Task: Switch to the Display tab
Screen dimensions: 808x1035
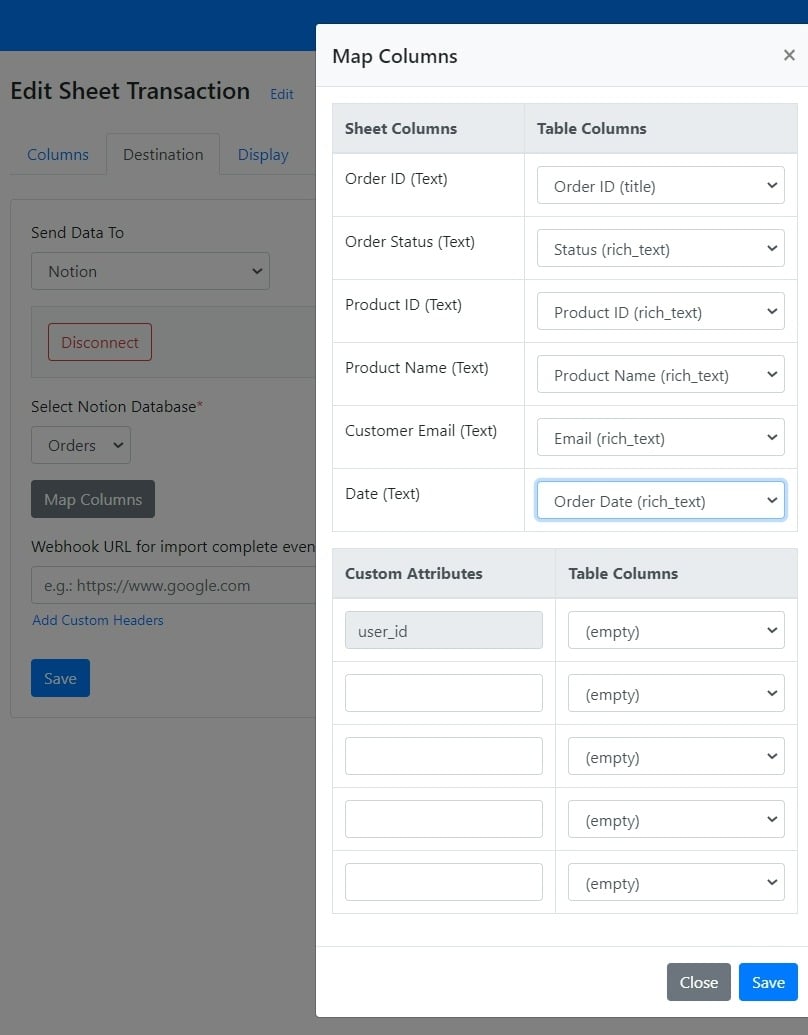Action: pos(263,154)
